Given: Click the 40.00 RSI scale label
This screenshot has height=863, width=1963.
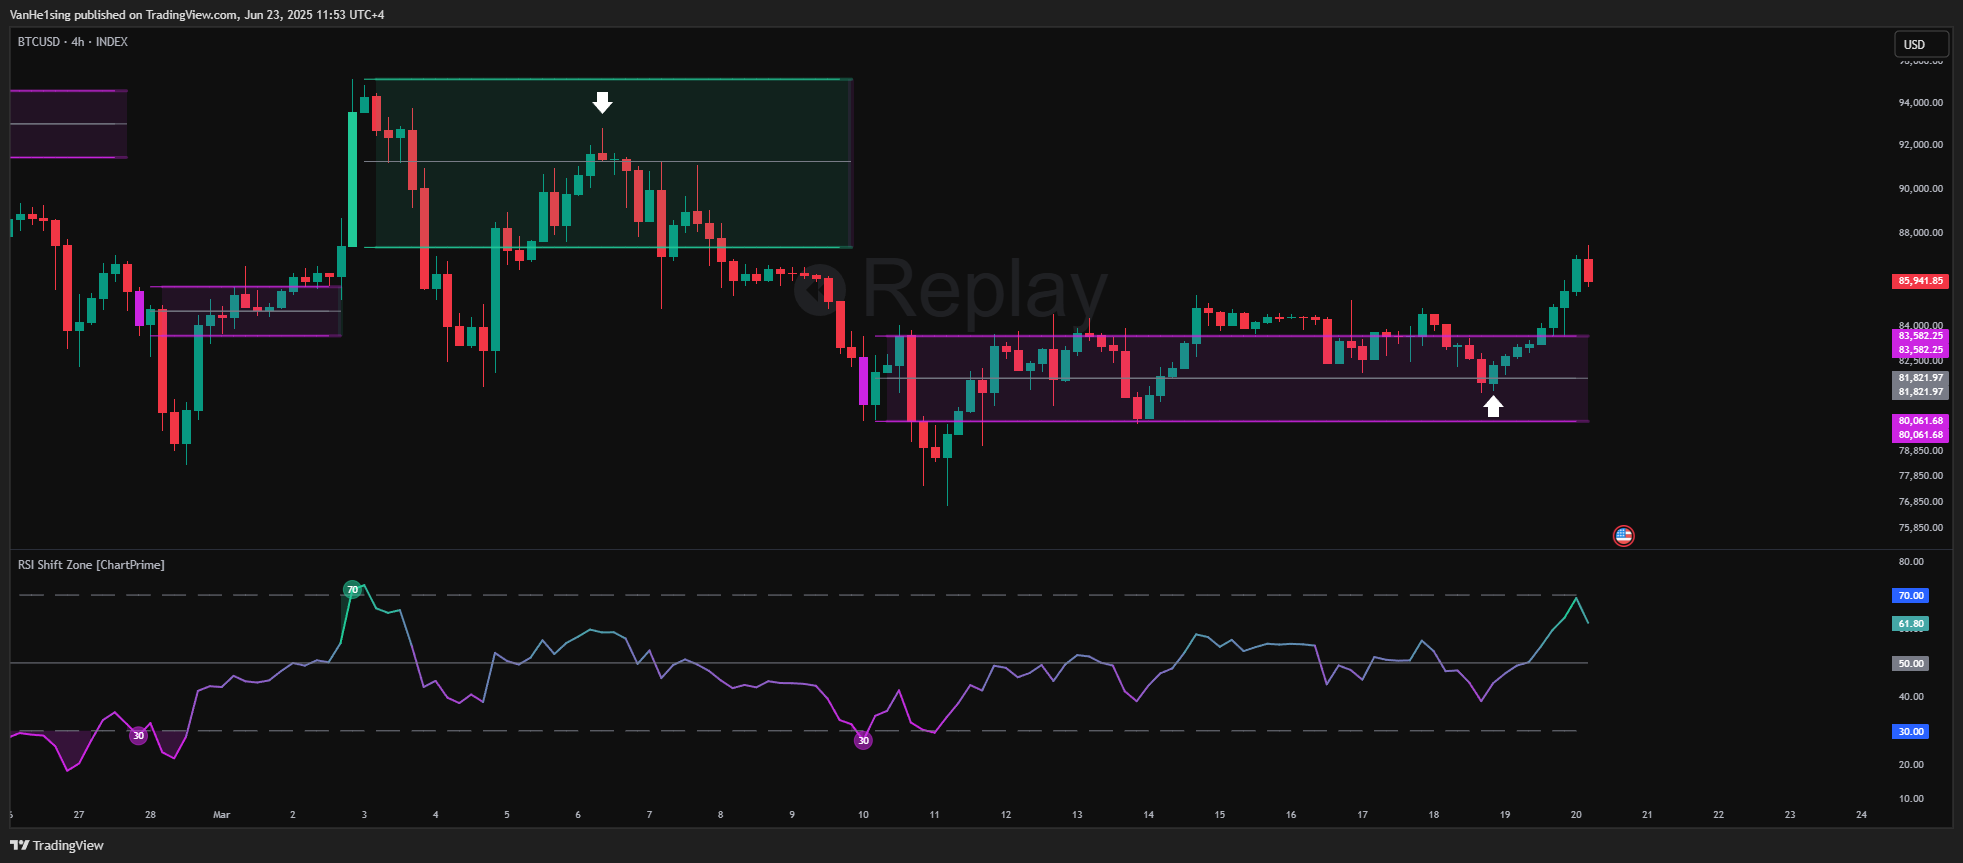Looking at the screenshot, I should click(x=1911, y=697).
